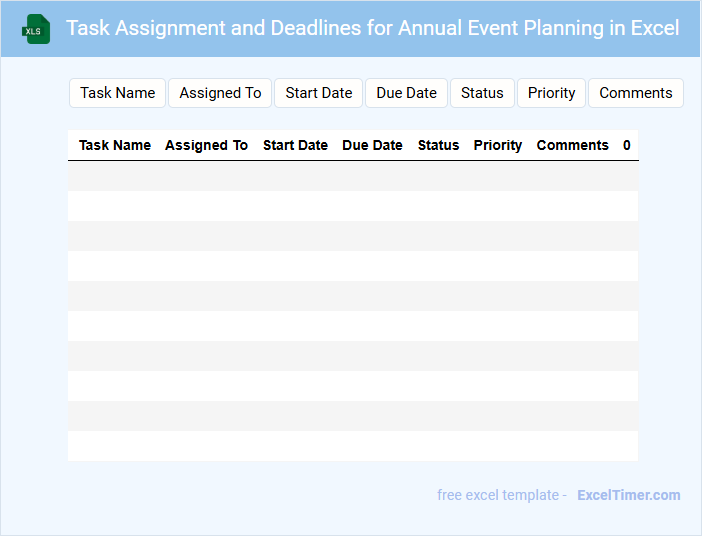
Task: Click the first empty table row
Action: pyautogui.click(x=353, y=176)
